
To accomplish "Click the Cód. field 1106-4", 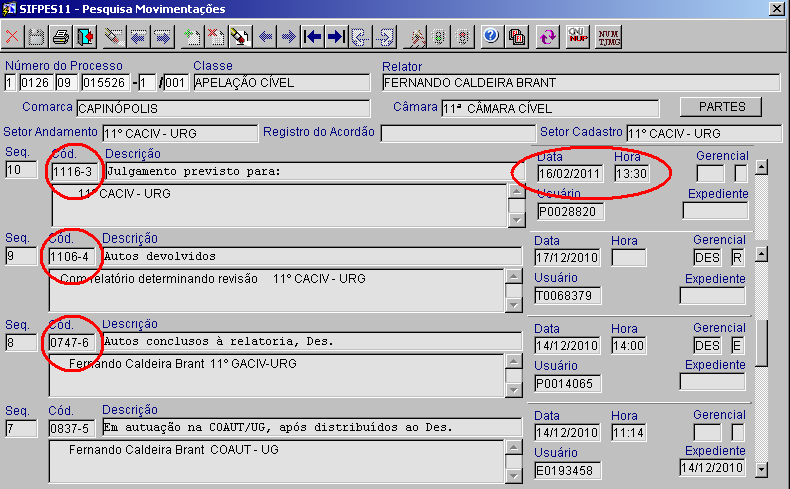I will point(71,257).
